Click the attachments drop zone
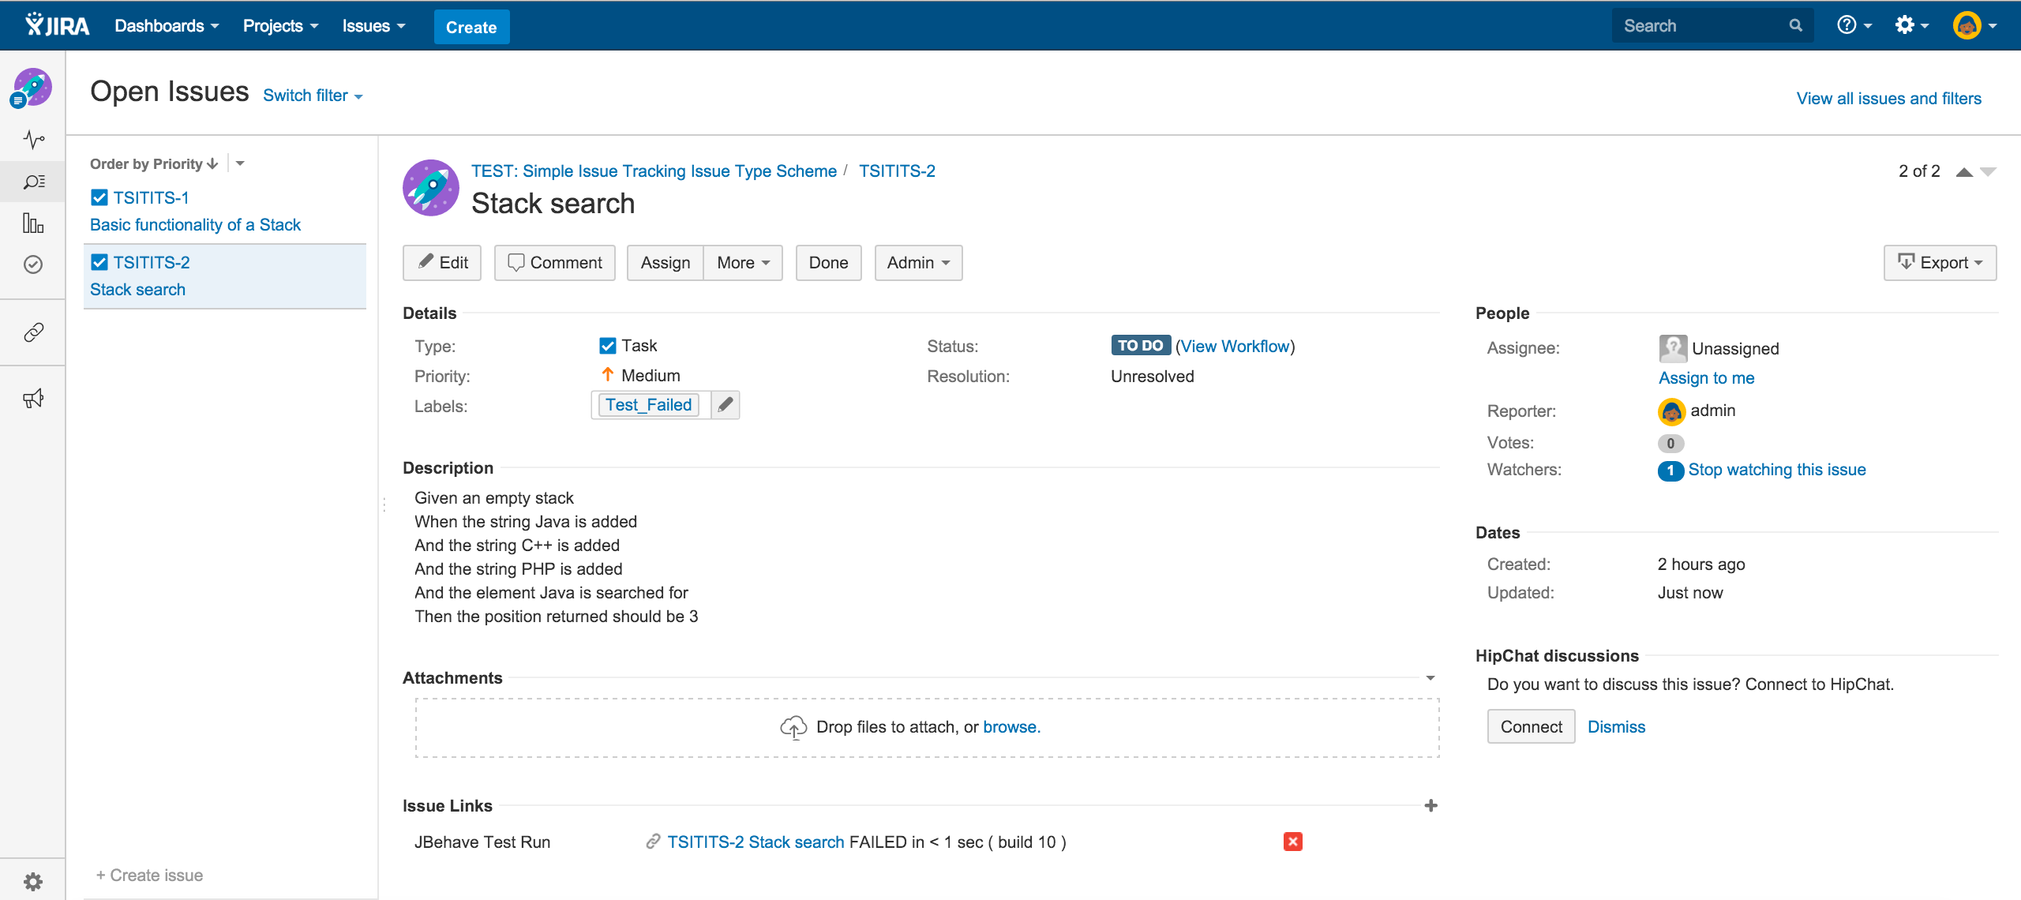Screen dimensions: 2021x900 click(927, 727)
